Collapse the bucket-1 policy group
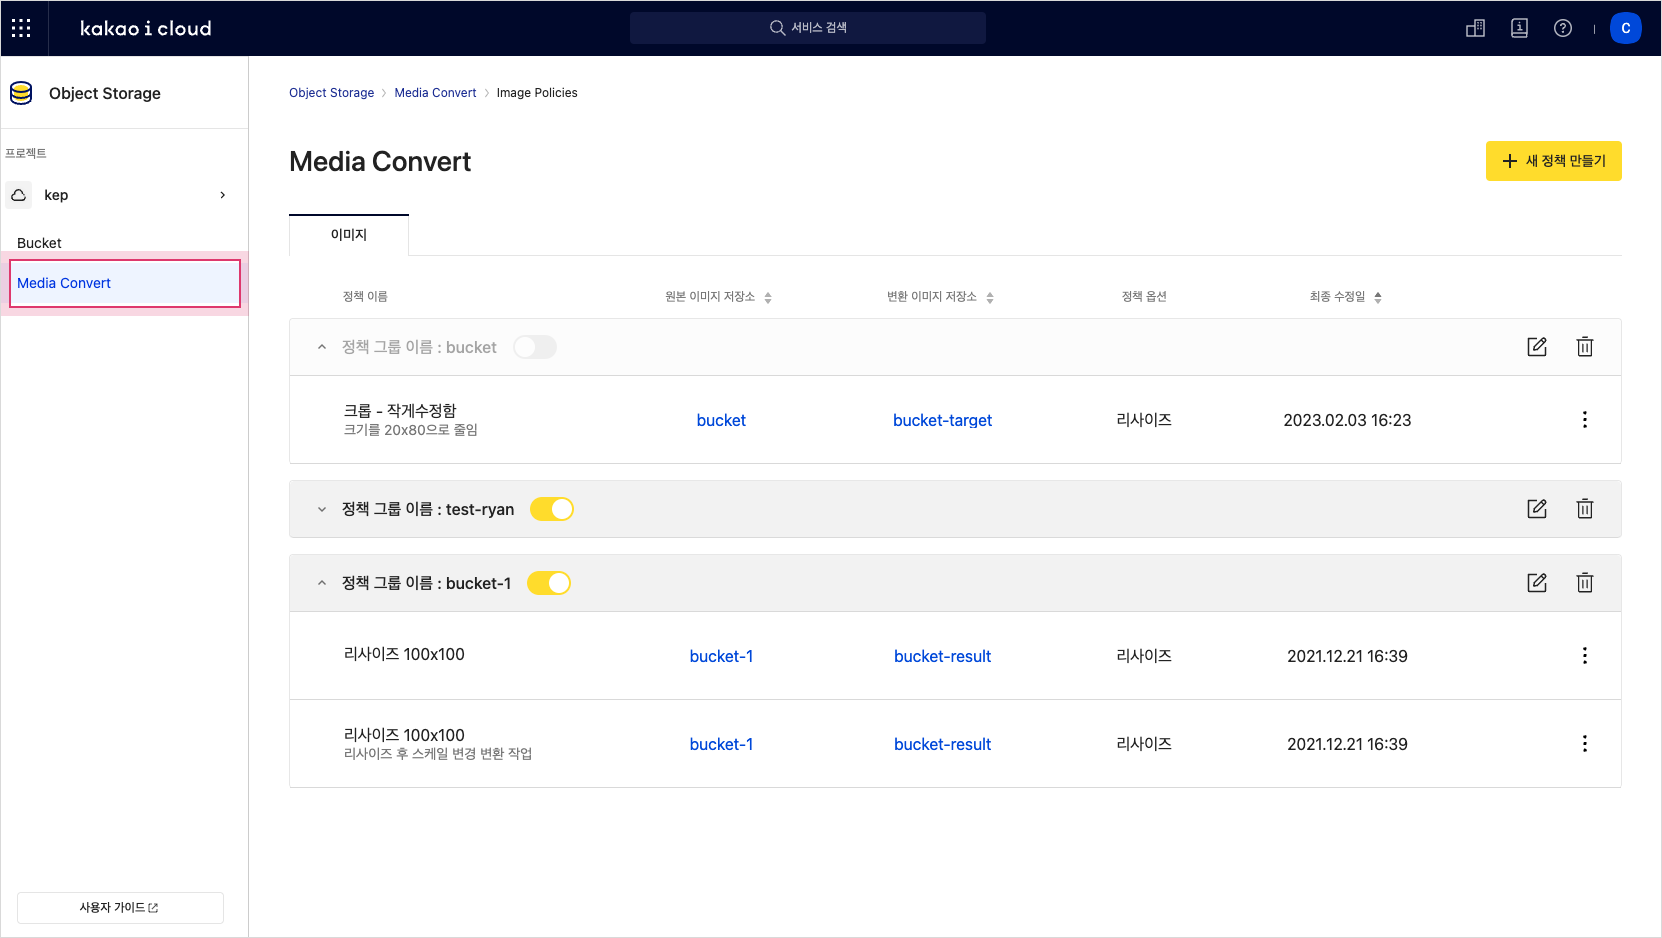The width and height of the screenshot is (1662, 938). click(x=322, y=583)
